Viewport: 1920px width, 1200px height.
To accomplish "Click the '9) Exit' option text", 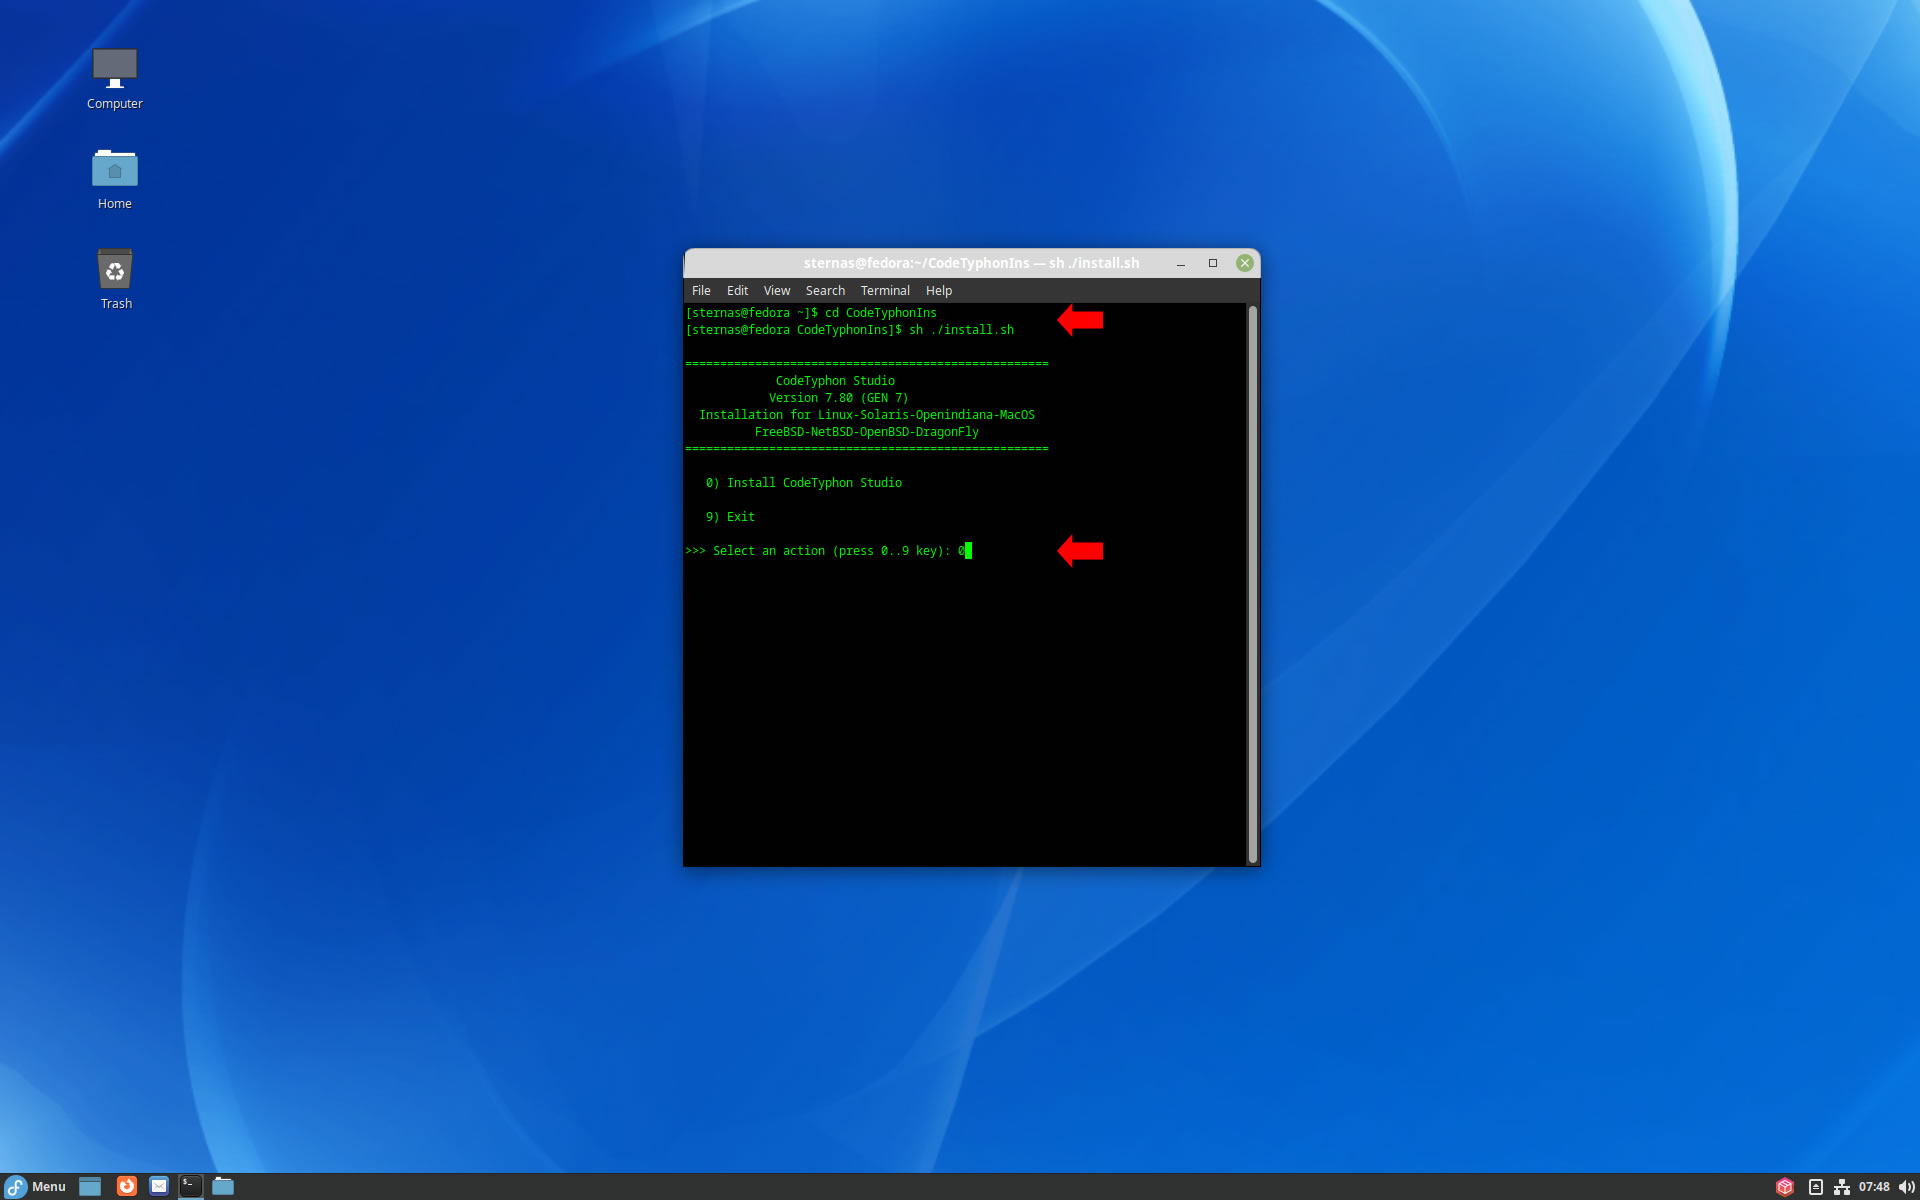I will point(730,517).
